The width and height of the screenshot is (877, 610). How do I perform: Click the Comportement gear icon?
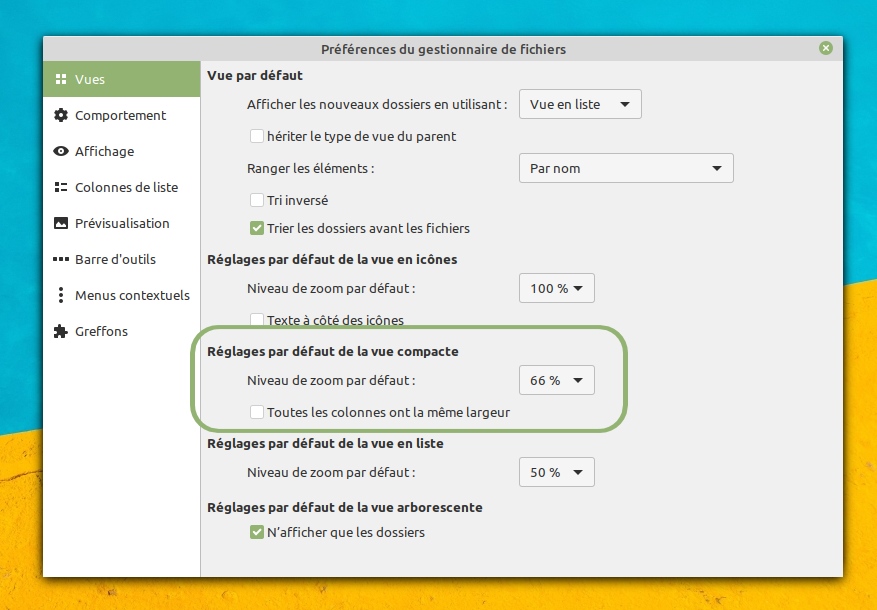click(61, 116)
